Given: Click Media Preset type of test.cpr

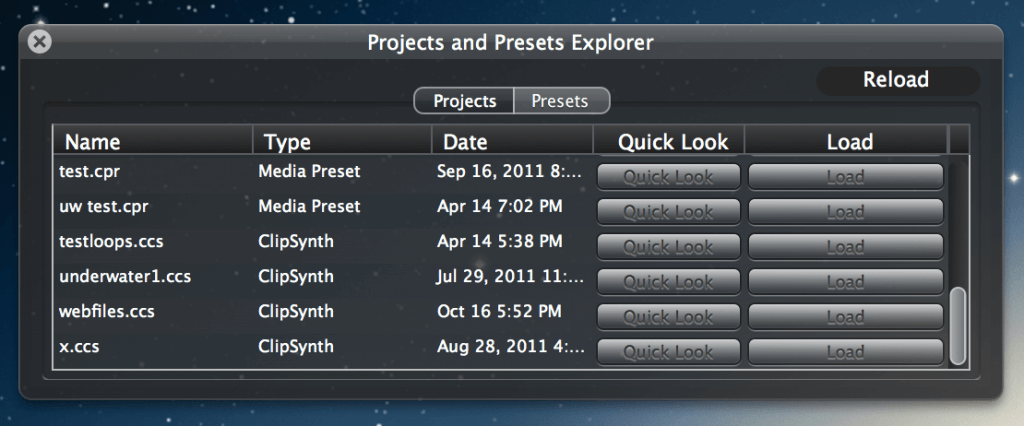Looking at the screenshot, I should pyautogui.click(x=309, y=171).
